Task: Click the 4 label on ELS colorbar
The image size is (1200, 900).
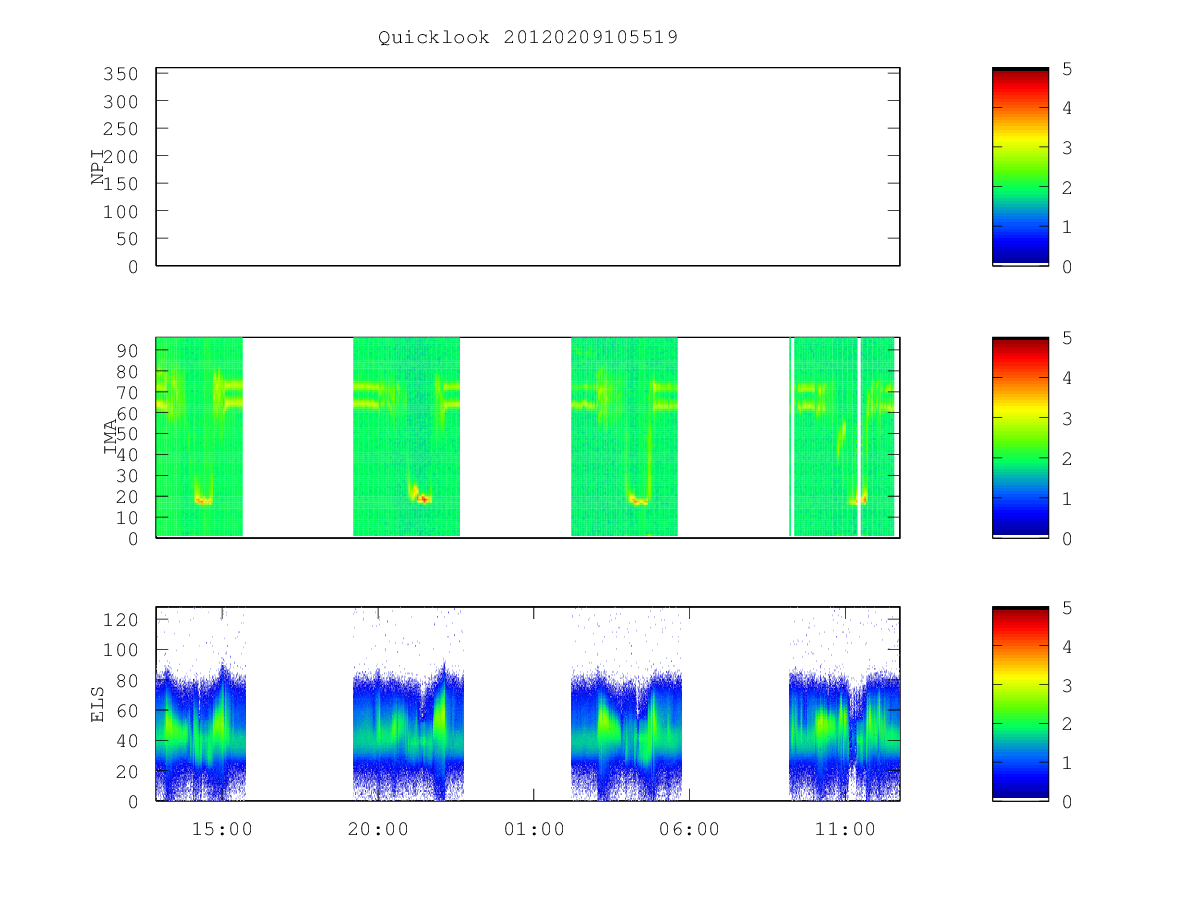Action: [1067, 646]
